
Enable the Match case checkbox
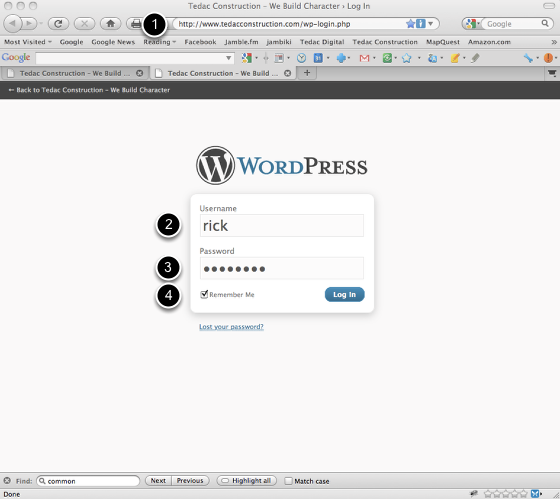[288, 481]
